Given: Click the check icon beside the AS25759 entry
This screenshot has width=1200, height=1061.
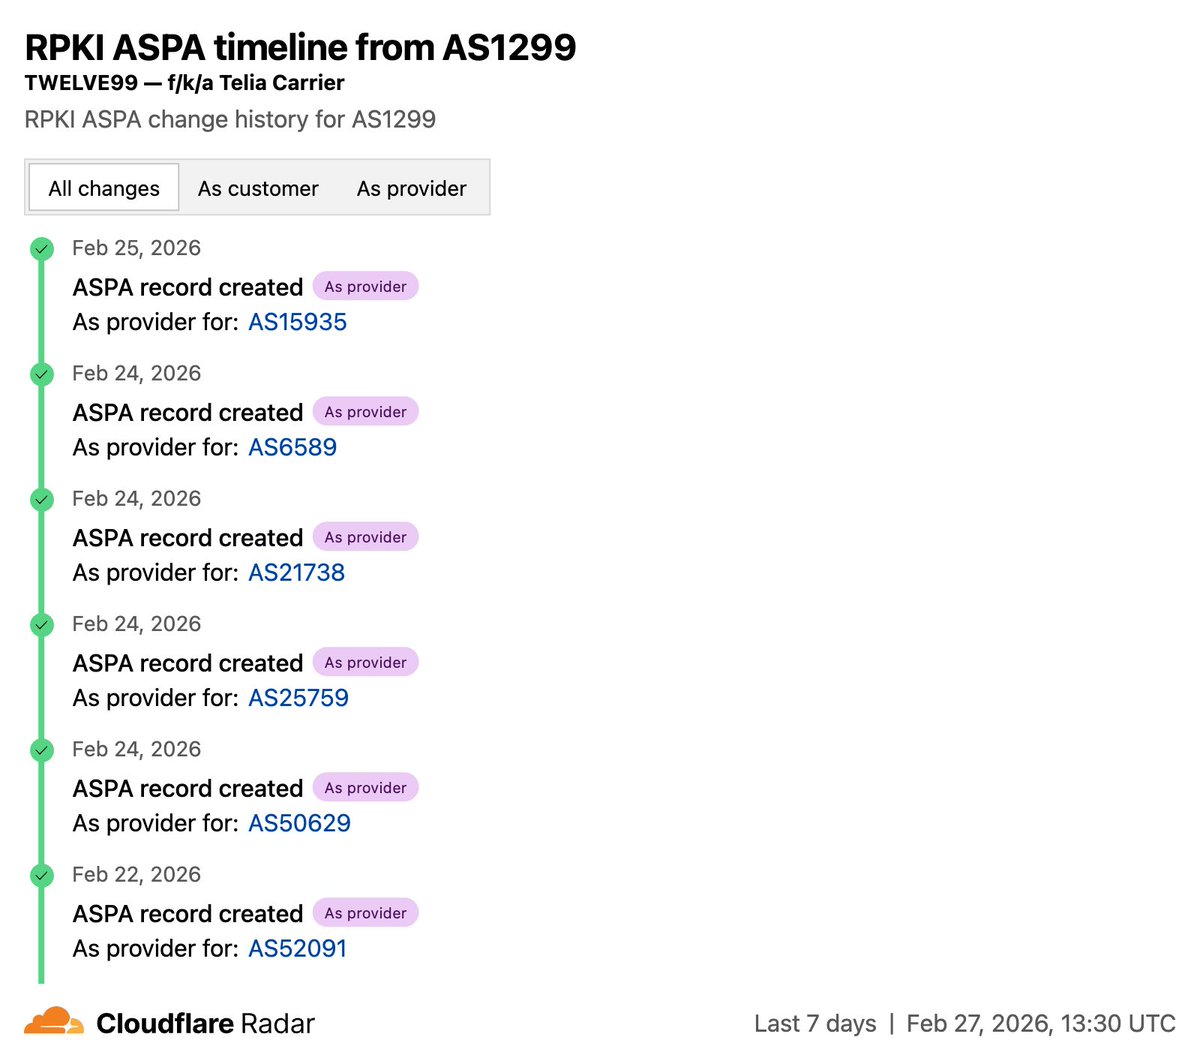Looking at the screenshot, I should pos(41,624).
